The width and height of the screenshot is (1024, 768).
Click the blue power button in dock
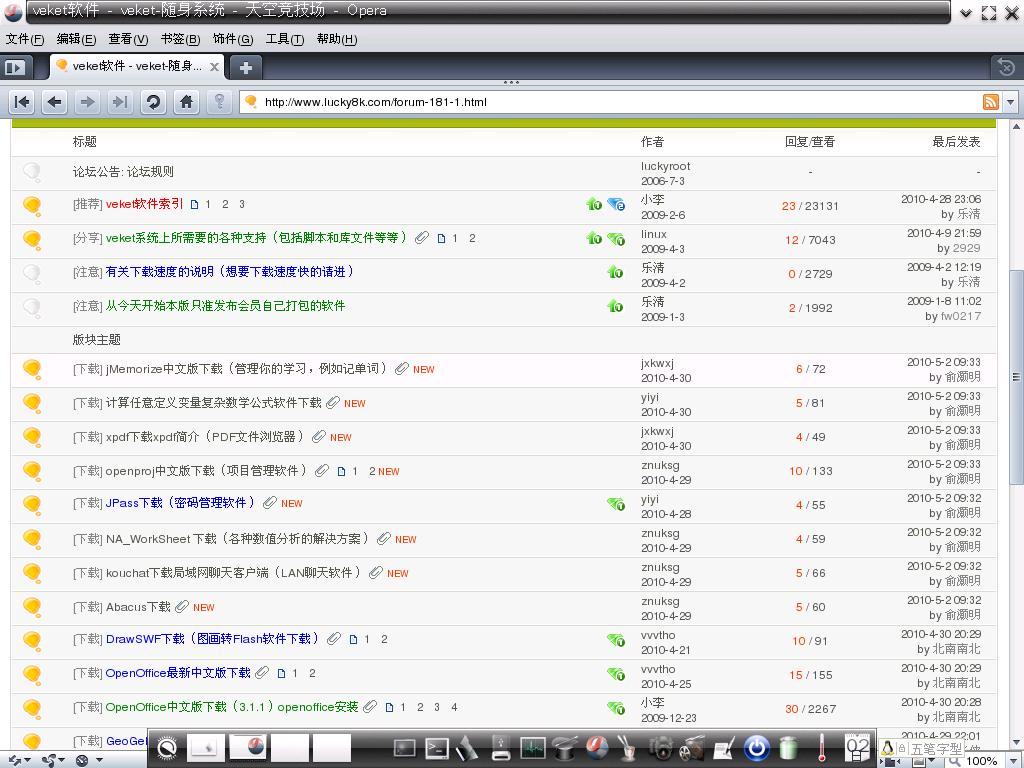click(756, 748)
